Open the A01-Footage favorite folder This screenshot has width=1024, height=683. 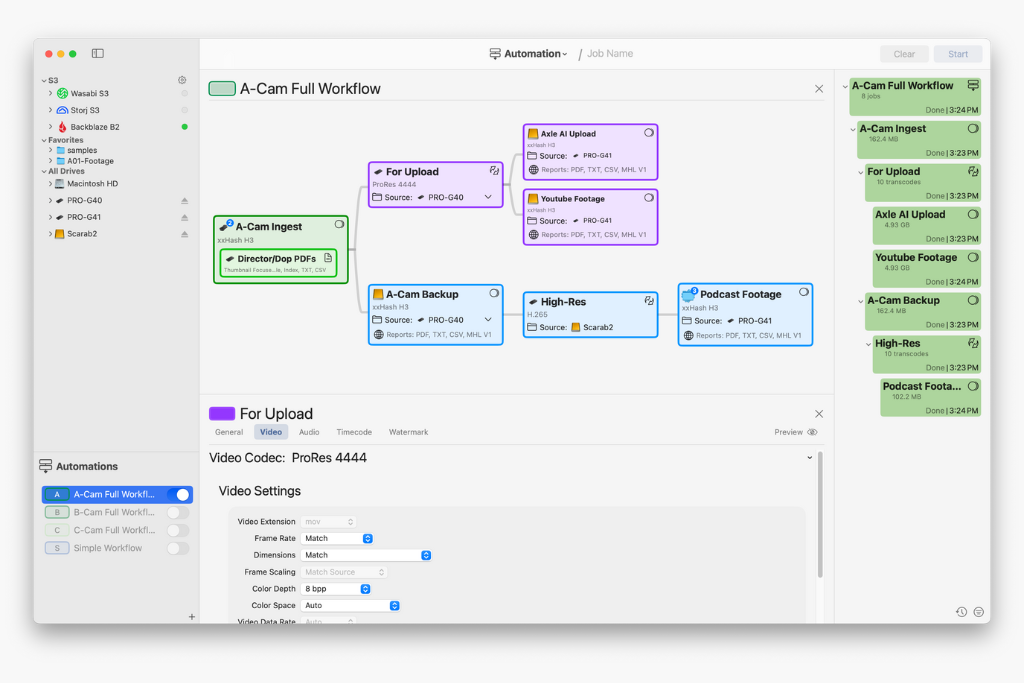coord(90,161)
